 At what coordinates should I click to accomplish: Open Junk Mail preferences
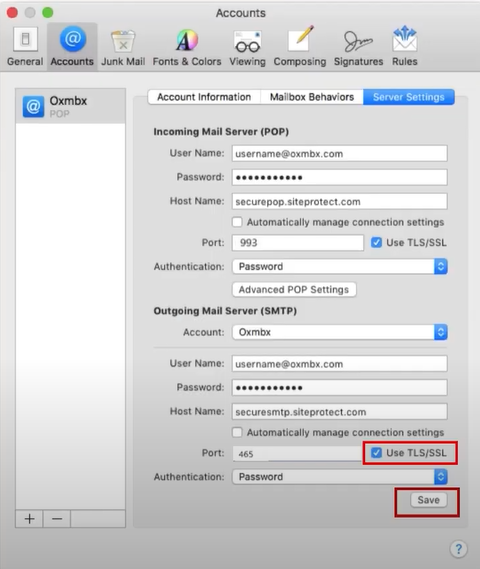pyautogui.click(x=123, y=46)
